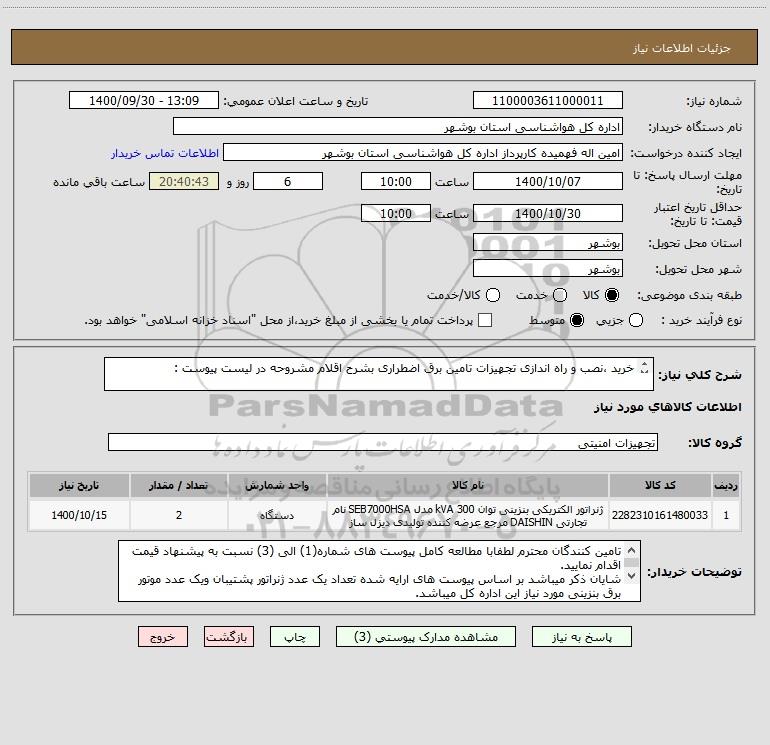Click the جزئیات اطلاعات نیاز header title
Image resolution: width=770 pixels, height=745 pixels.
(681, 48)
